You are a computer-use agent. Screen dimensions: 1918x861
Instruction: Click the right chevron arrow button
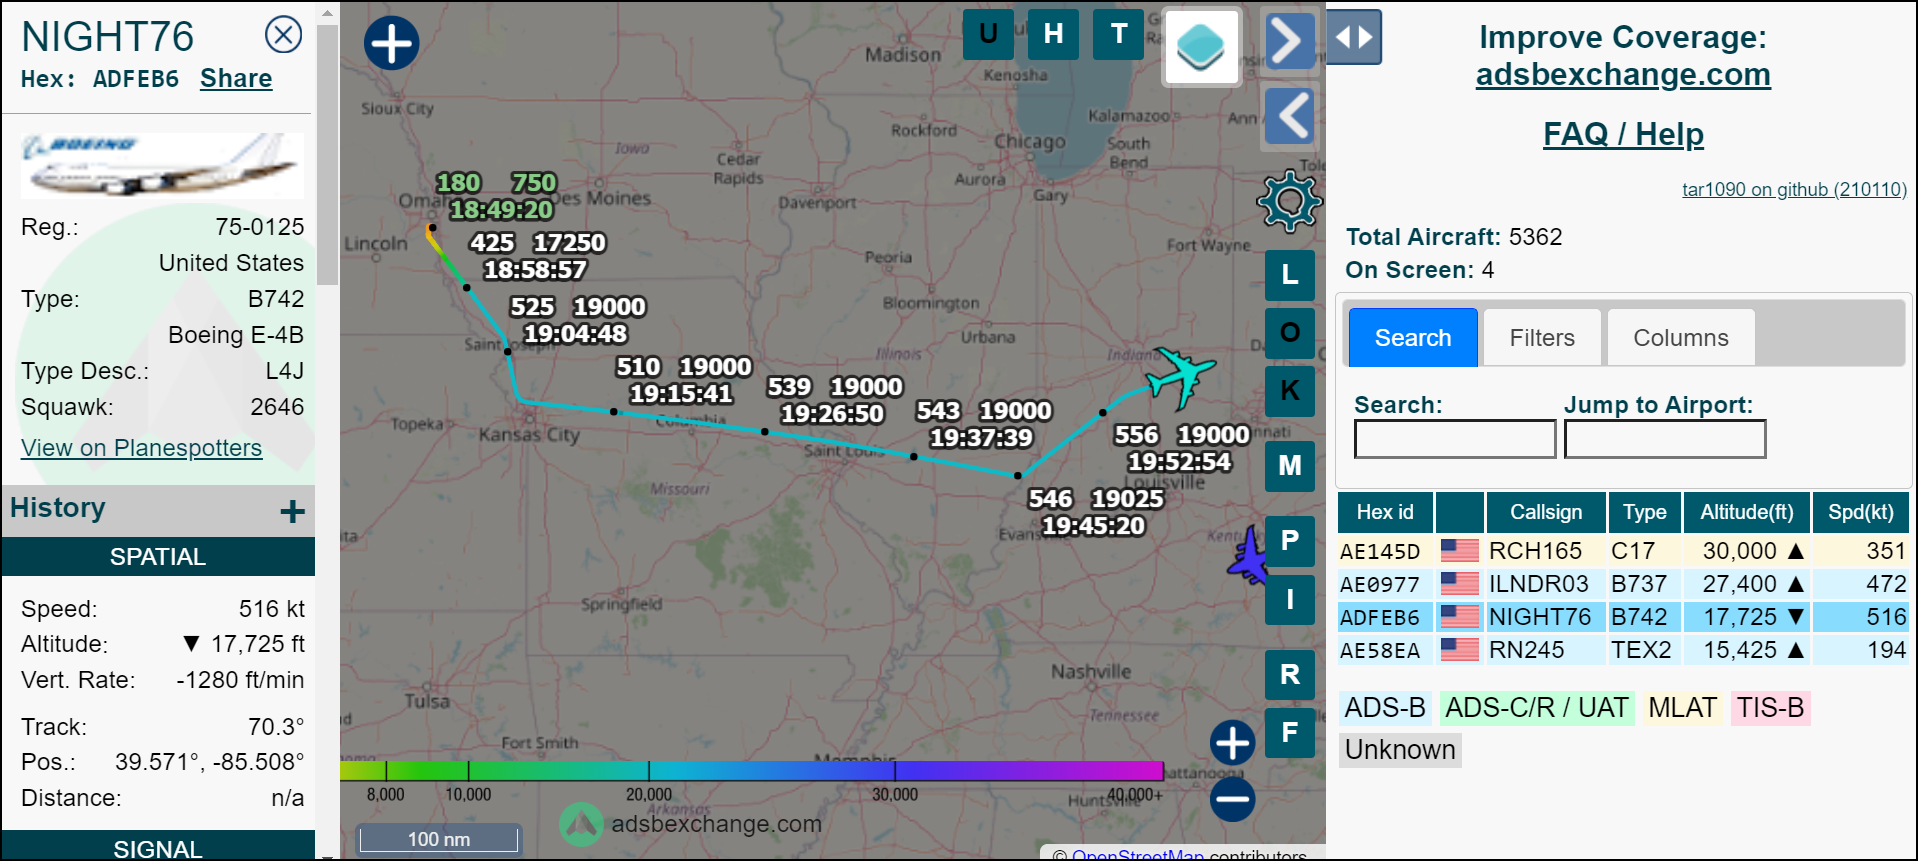click(1289, 42)
